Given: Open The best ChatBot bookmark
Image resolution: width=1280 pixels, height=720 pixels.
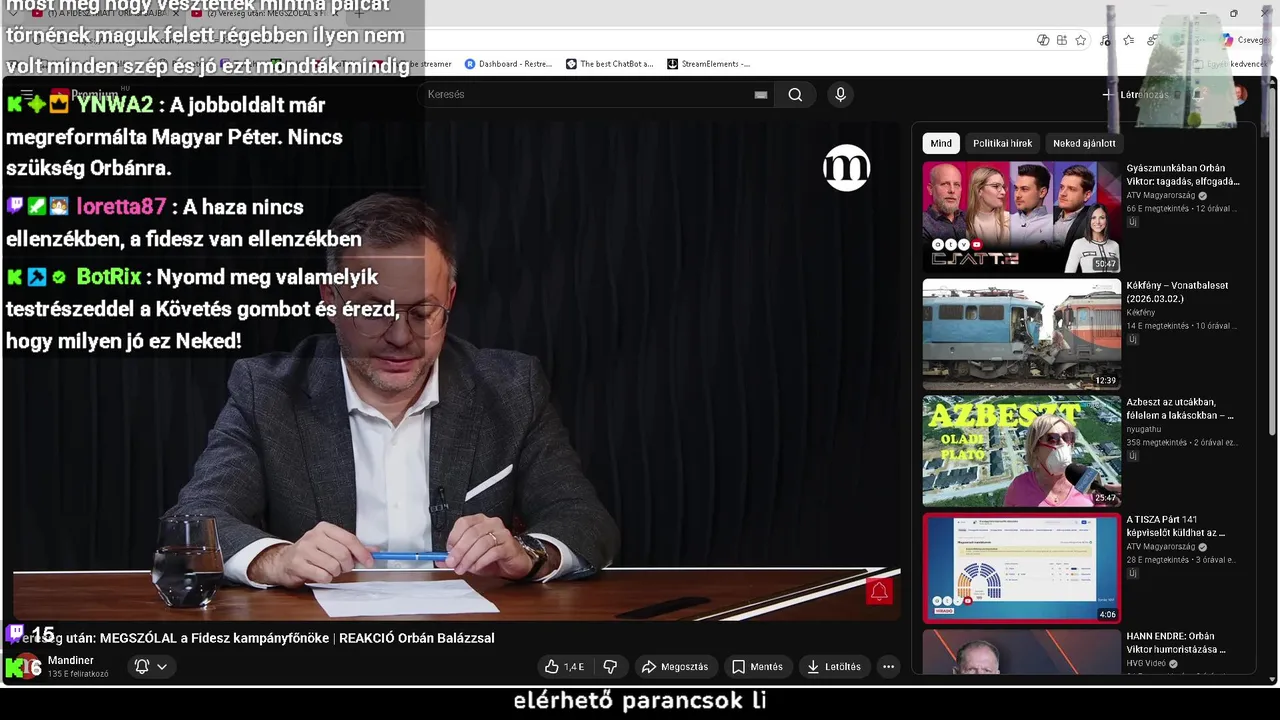Looking at the screenshot, I should pos(609,64).
